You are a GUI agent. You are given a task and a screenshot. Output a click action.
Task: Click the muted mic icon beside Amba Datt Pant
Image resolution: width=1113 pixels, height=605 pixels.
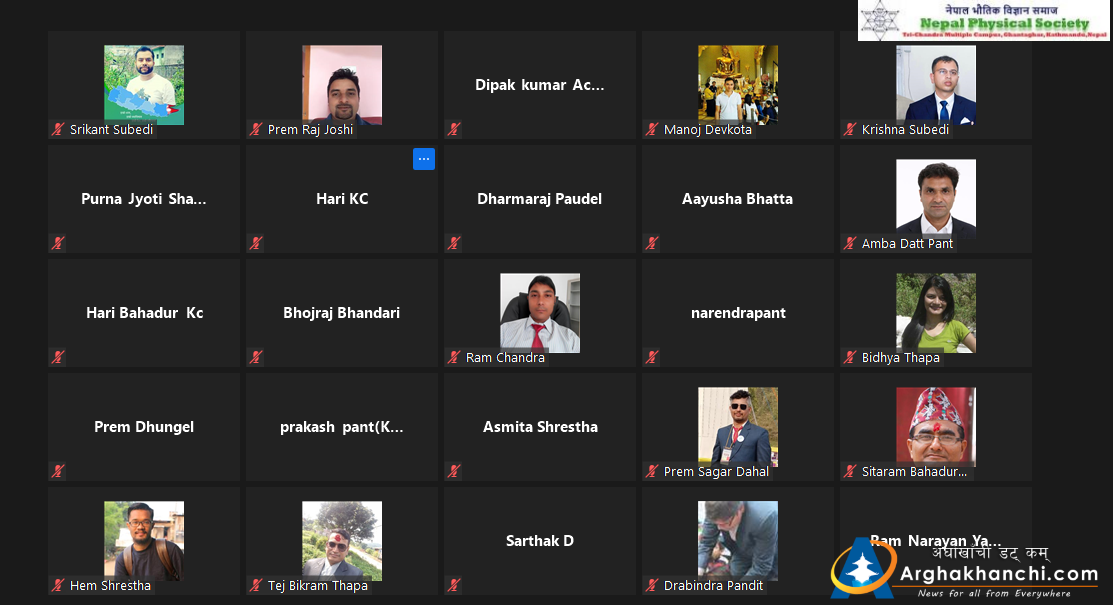pos(850,244)
